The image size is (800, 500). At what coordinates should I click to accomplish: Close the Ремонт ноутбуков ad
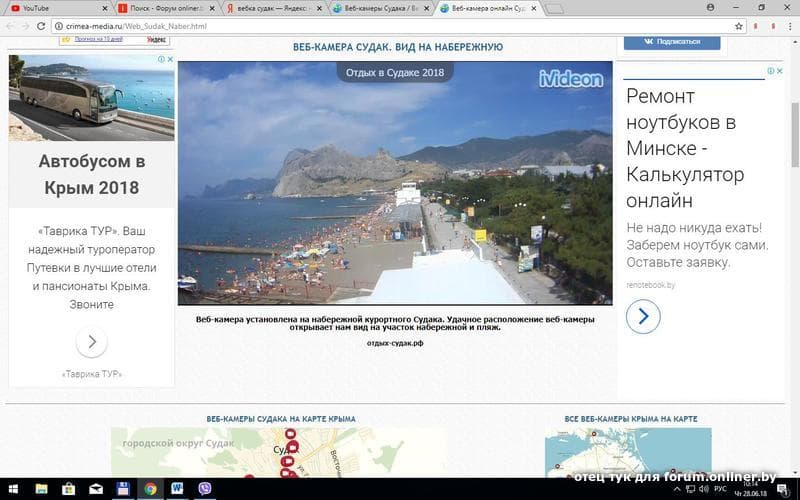tap(780, 71)
